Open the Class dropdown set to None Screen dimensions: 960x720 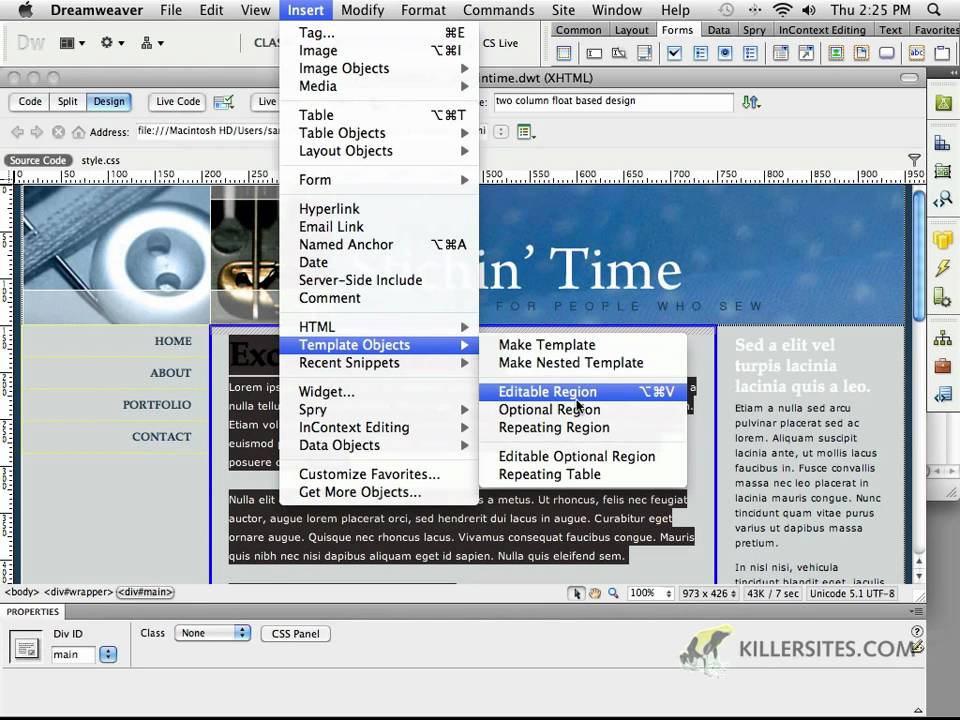point(212,633)
